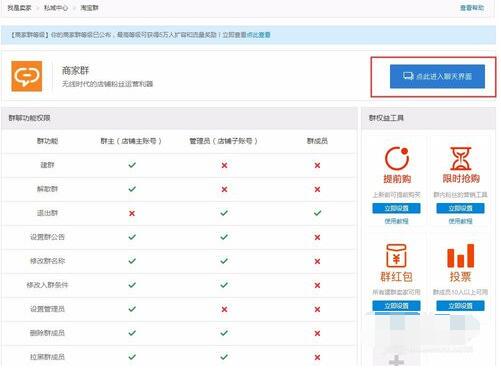Click the 群红包 red envelope icon

396,255
